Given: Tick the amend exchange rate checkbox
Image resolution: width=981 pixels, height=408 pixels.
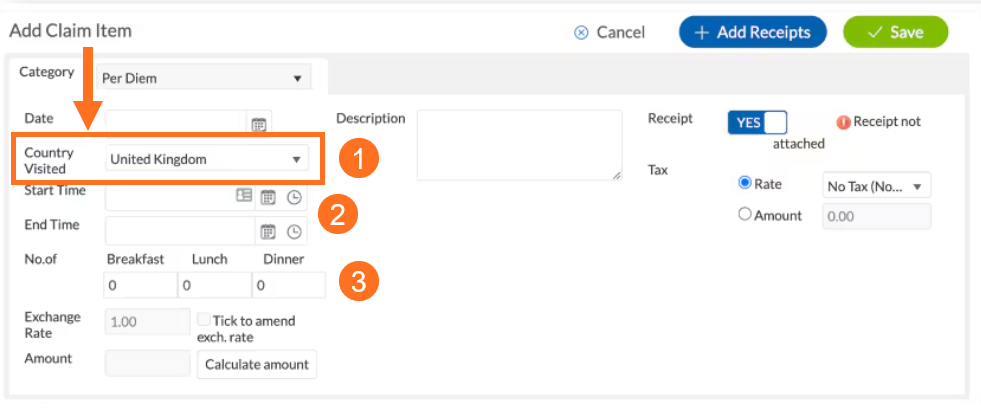Looking at the screenshot, I should 203,320.
